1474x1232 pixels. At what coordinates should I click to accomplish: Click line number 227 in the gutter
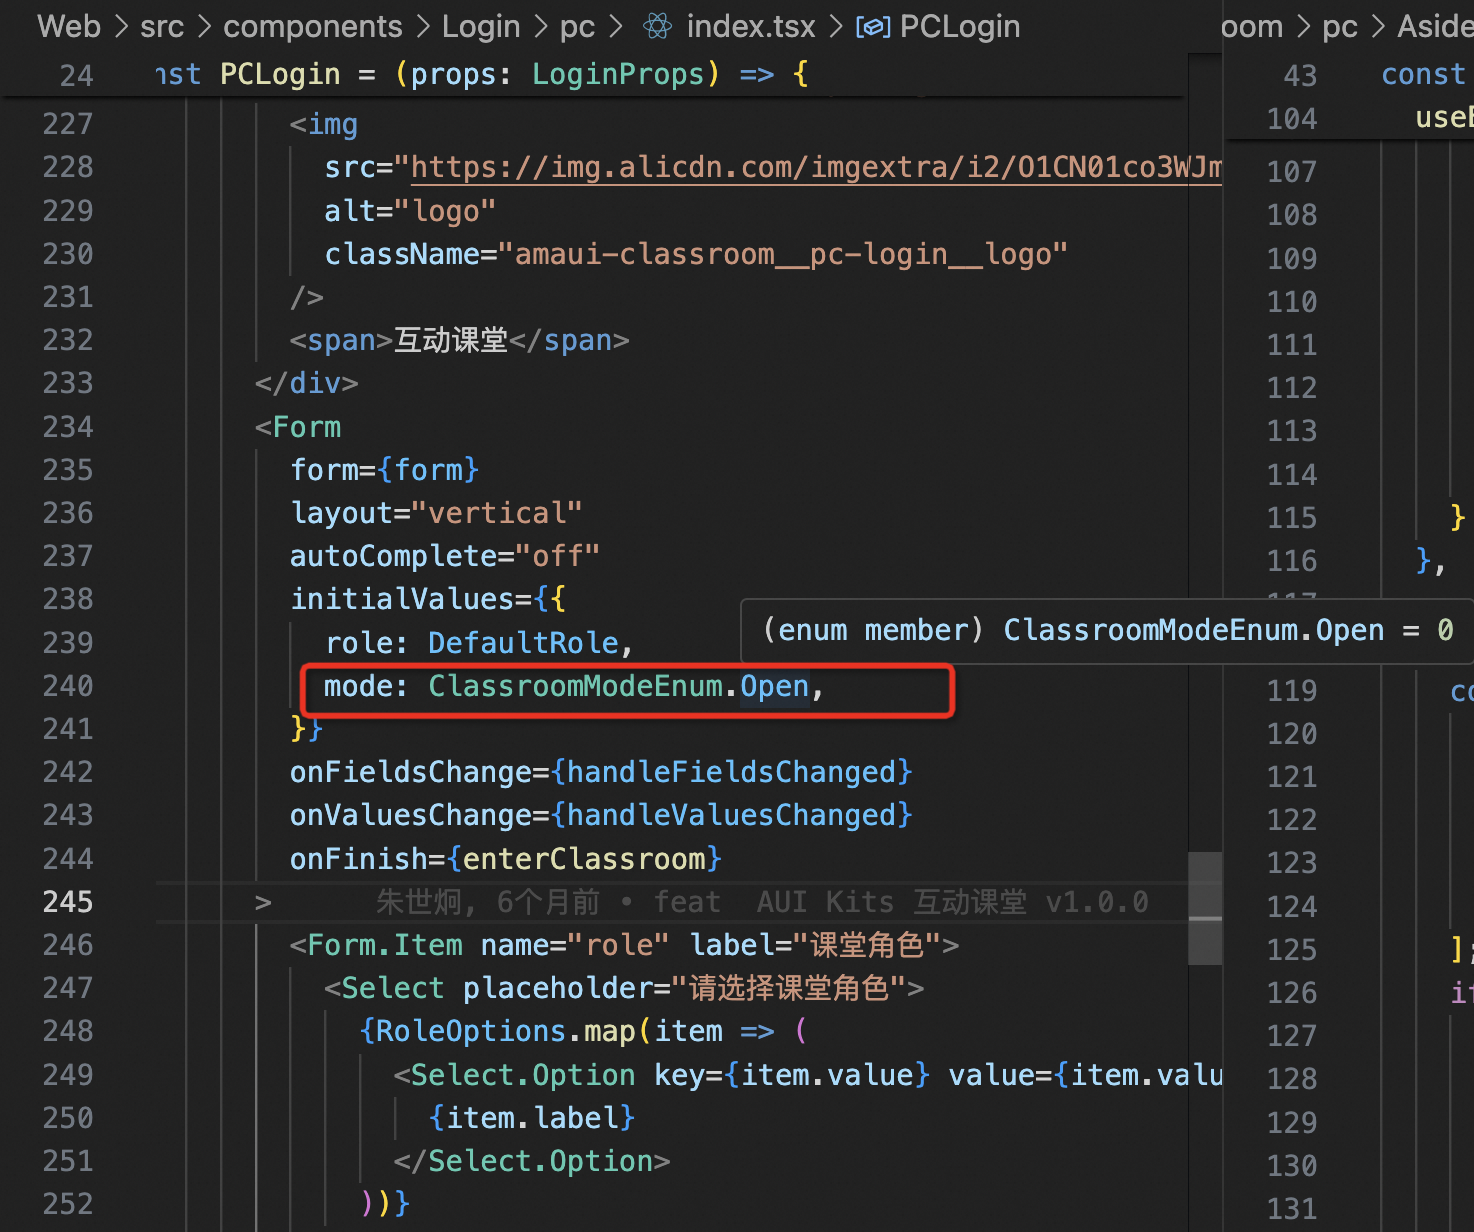pyautogui.click(x=68, y=124)
